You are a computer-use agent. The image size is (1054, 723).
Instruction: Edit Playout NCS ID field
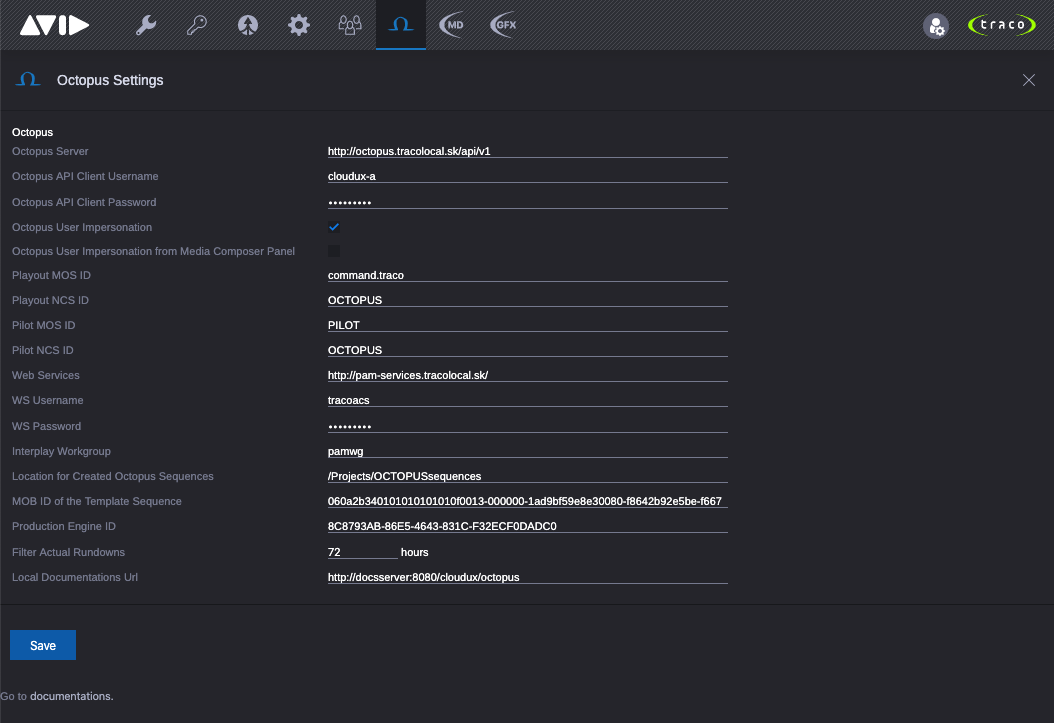[528, 300]
